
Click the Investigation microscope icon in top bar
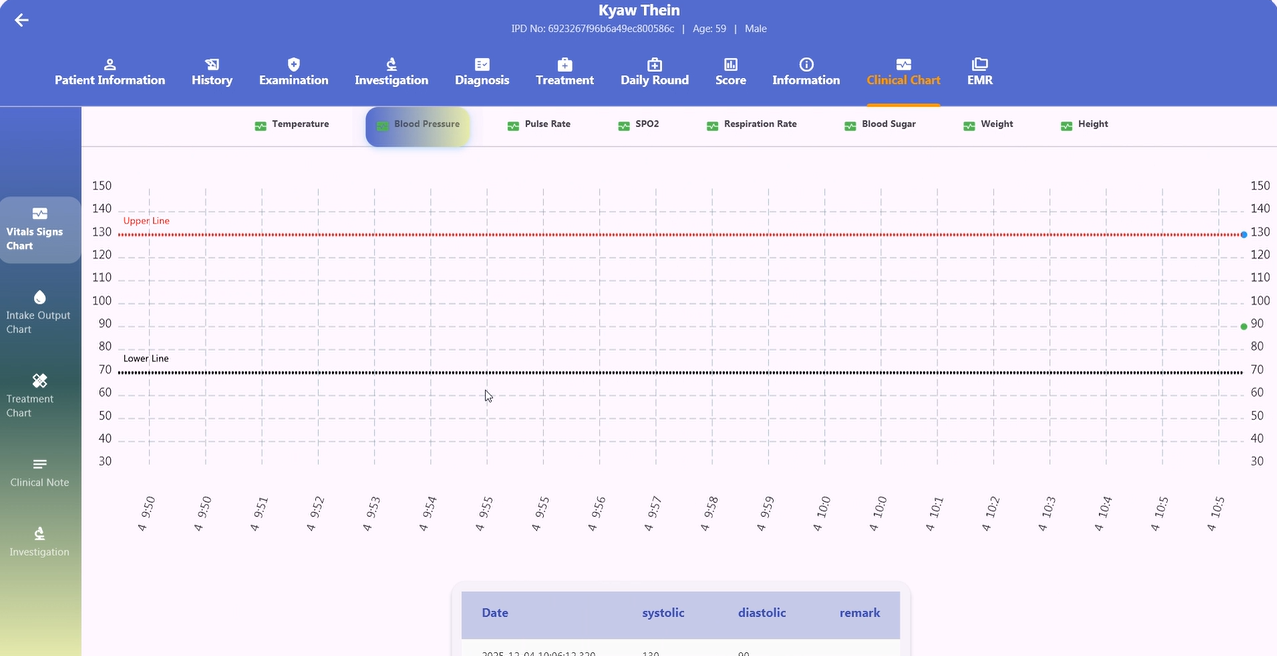pos(391,64)
